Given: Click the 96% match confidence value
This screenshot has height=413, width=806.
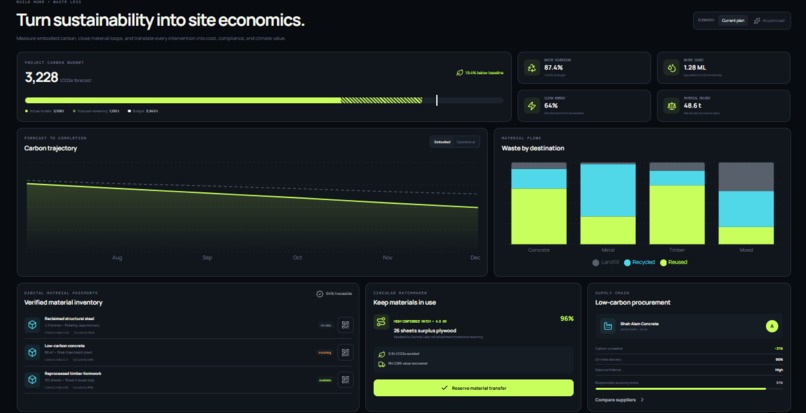Looking at the screenshot, I should 566,319.
